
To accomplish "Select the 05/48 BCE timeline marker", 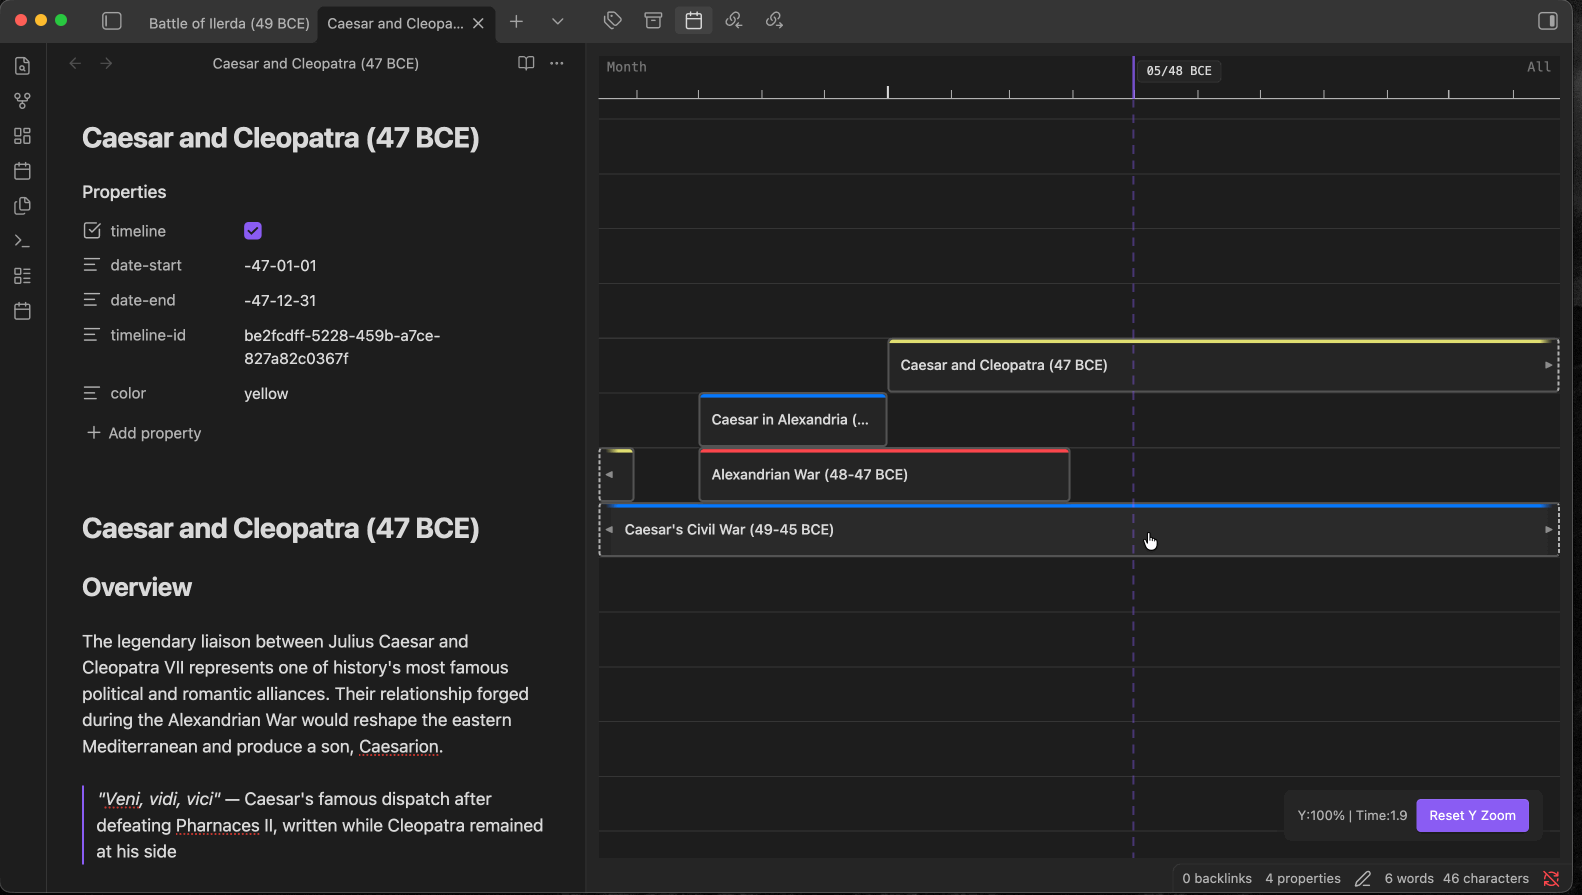I will pyautogui.click(x=1179, y=71).
